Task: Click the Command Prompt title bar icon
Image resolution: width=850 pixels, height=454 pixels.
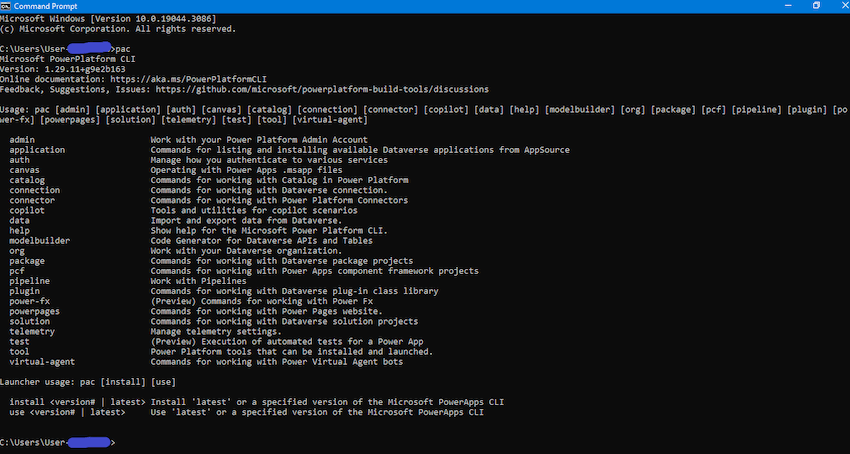Action: click(x=6, y=6)
